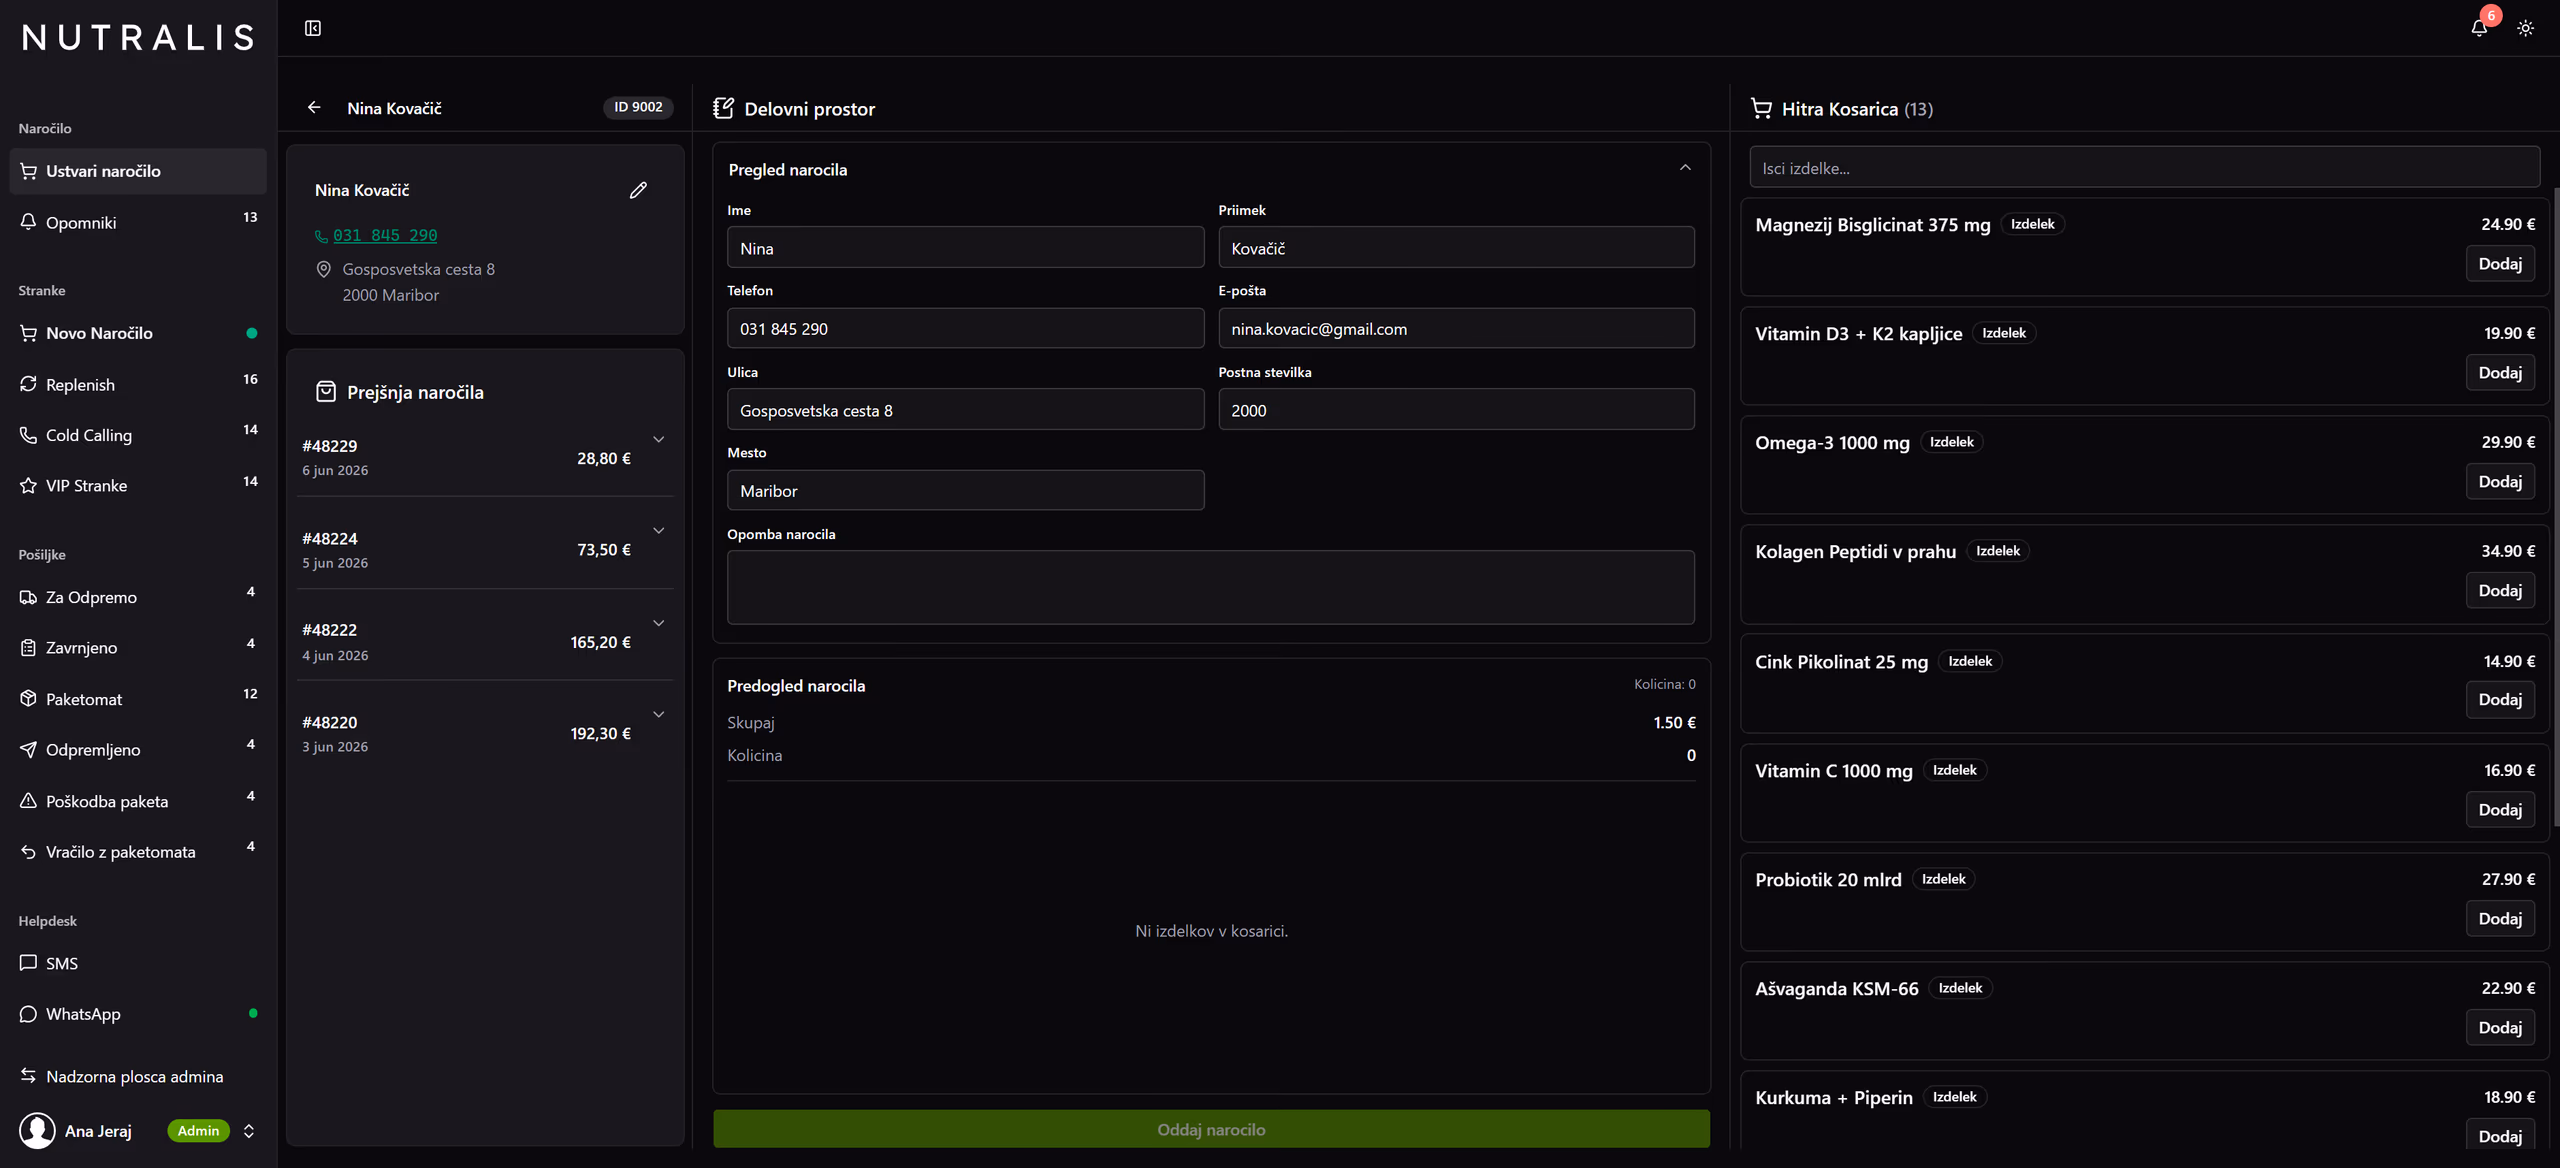The image size is (2560, 1168).
Task: Toggle the light/dark theme sun icon
Action: coord(2525,28)
